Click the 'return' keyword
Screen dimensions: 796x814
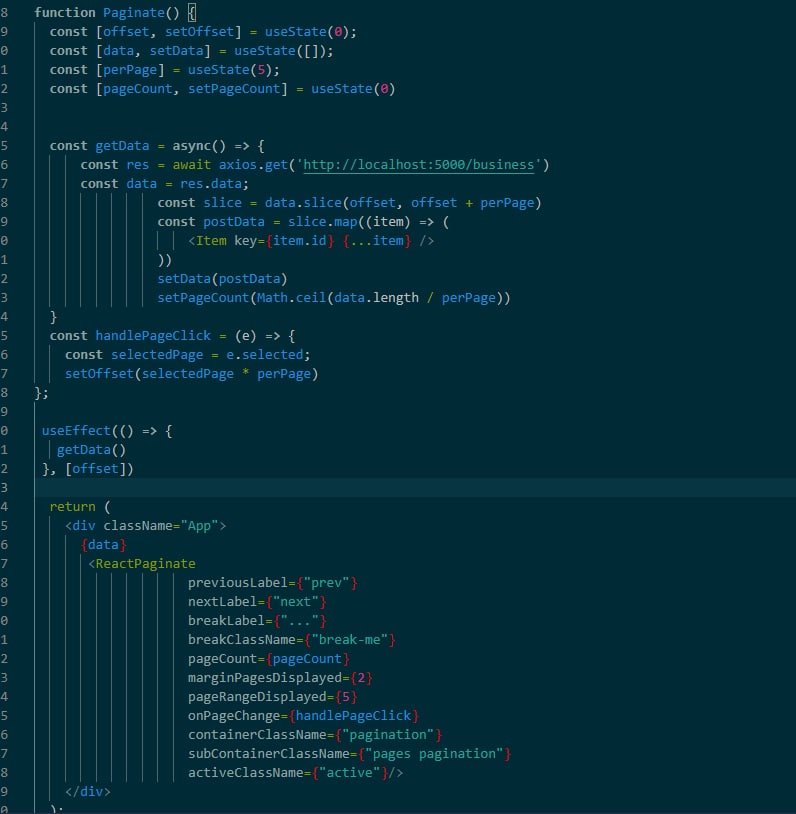pyautogui.click(x=72, y=507)
